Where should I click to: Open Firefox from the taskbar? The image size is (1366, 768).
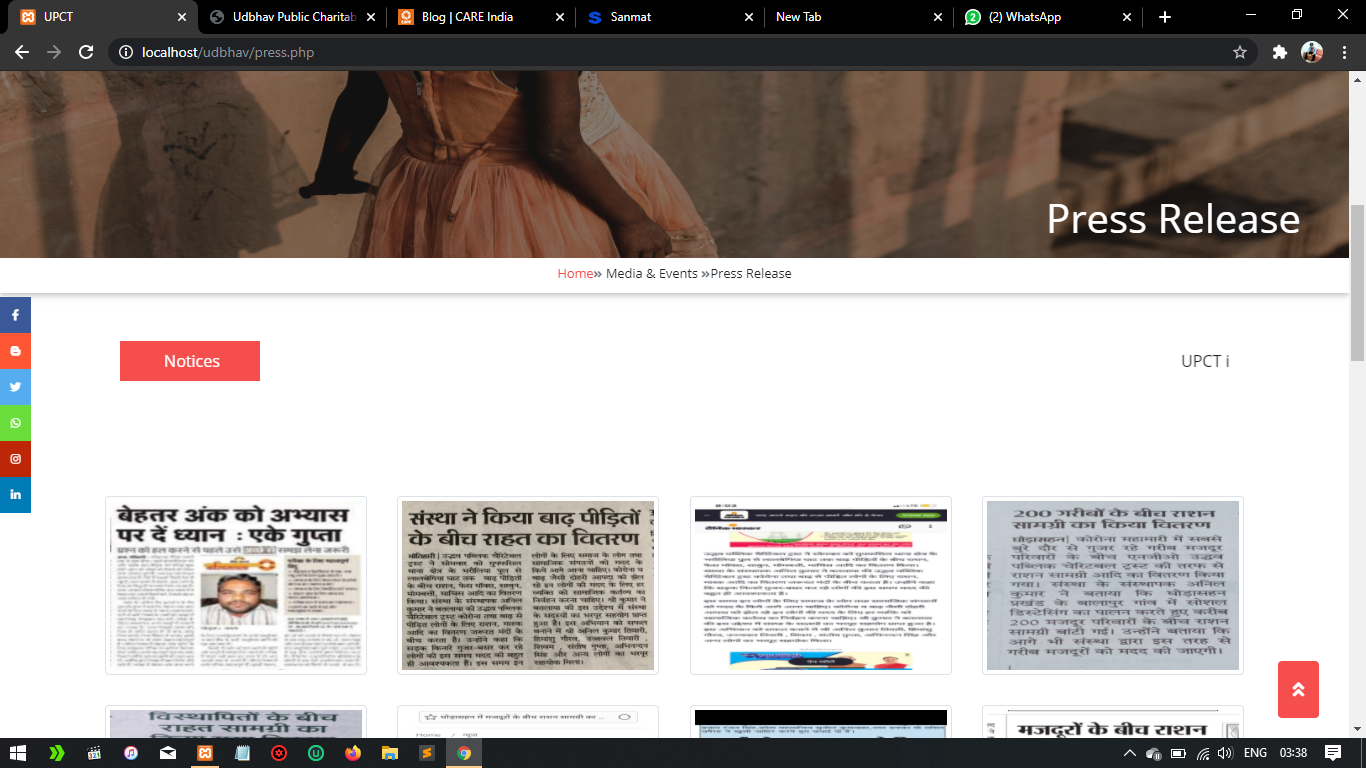[352, 753]
